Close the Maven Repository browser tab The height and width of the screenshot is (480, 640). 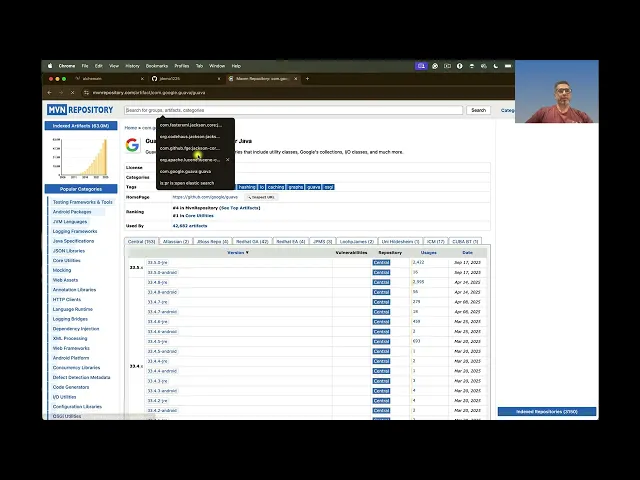click(x=296, y=78)
